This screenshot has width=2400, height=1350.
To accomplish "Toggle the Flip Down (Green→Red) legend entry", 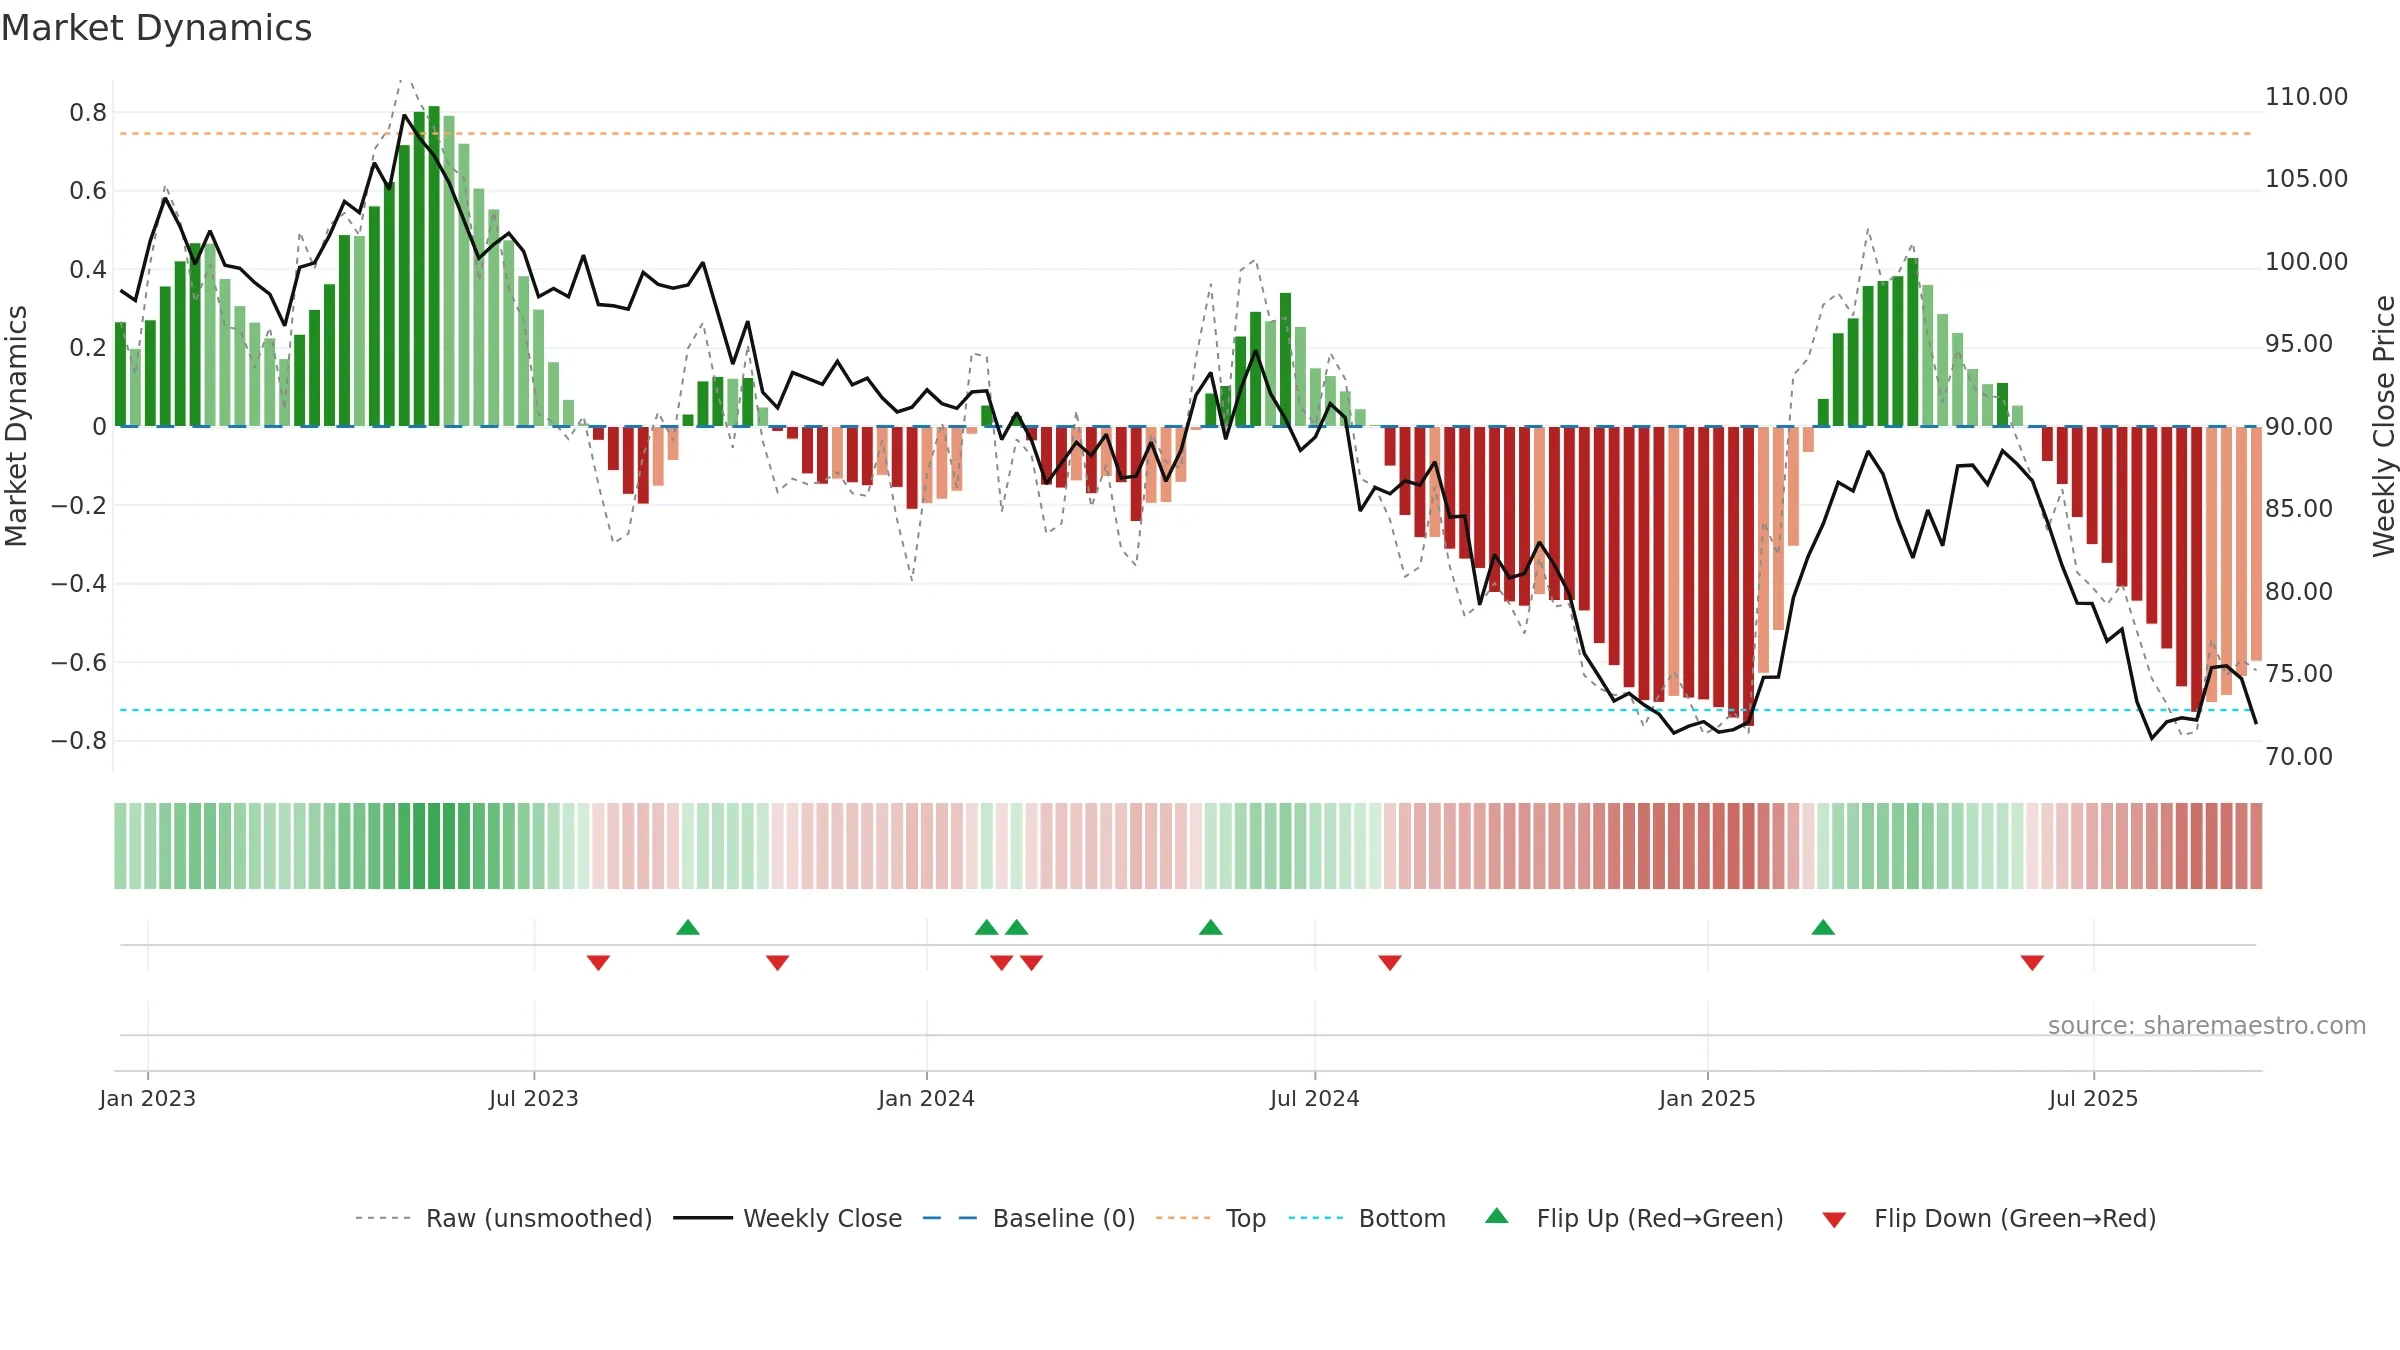I will pyautogui.click(x=1989, y=1218).
